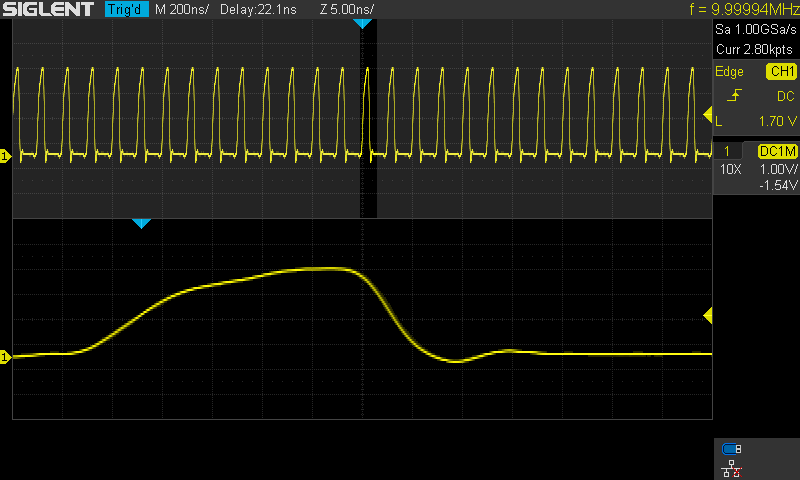Click the Curr 2.80kpts memory depth
The width and height of the screenshot is (800, 480).
click(x=755, y=49)
